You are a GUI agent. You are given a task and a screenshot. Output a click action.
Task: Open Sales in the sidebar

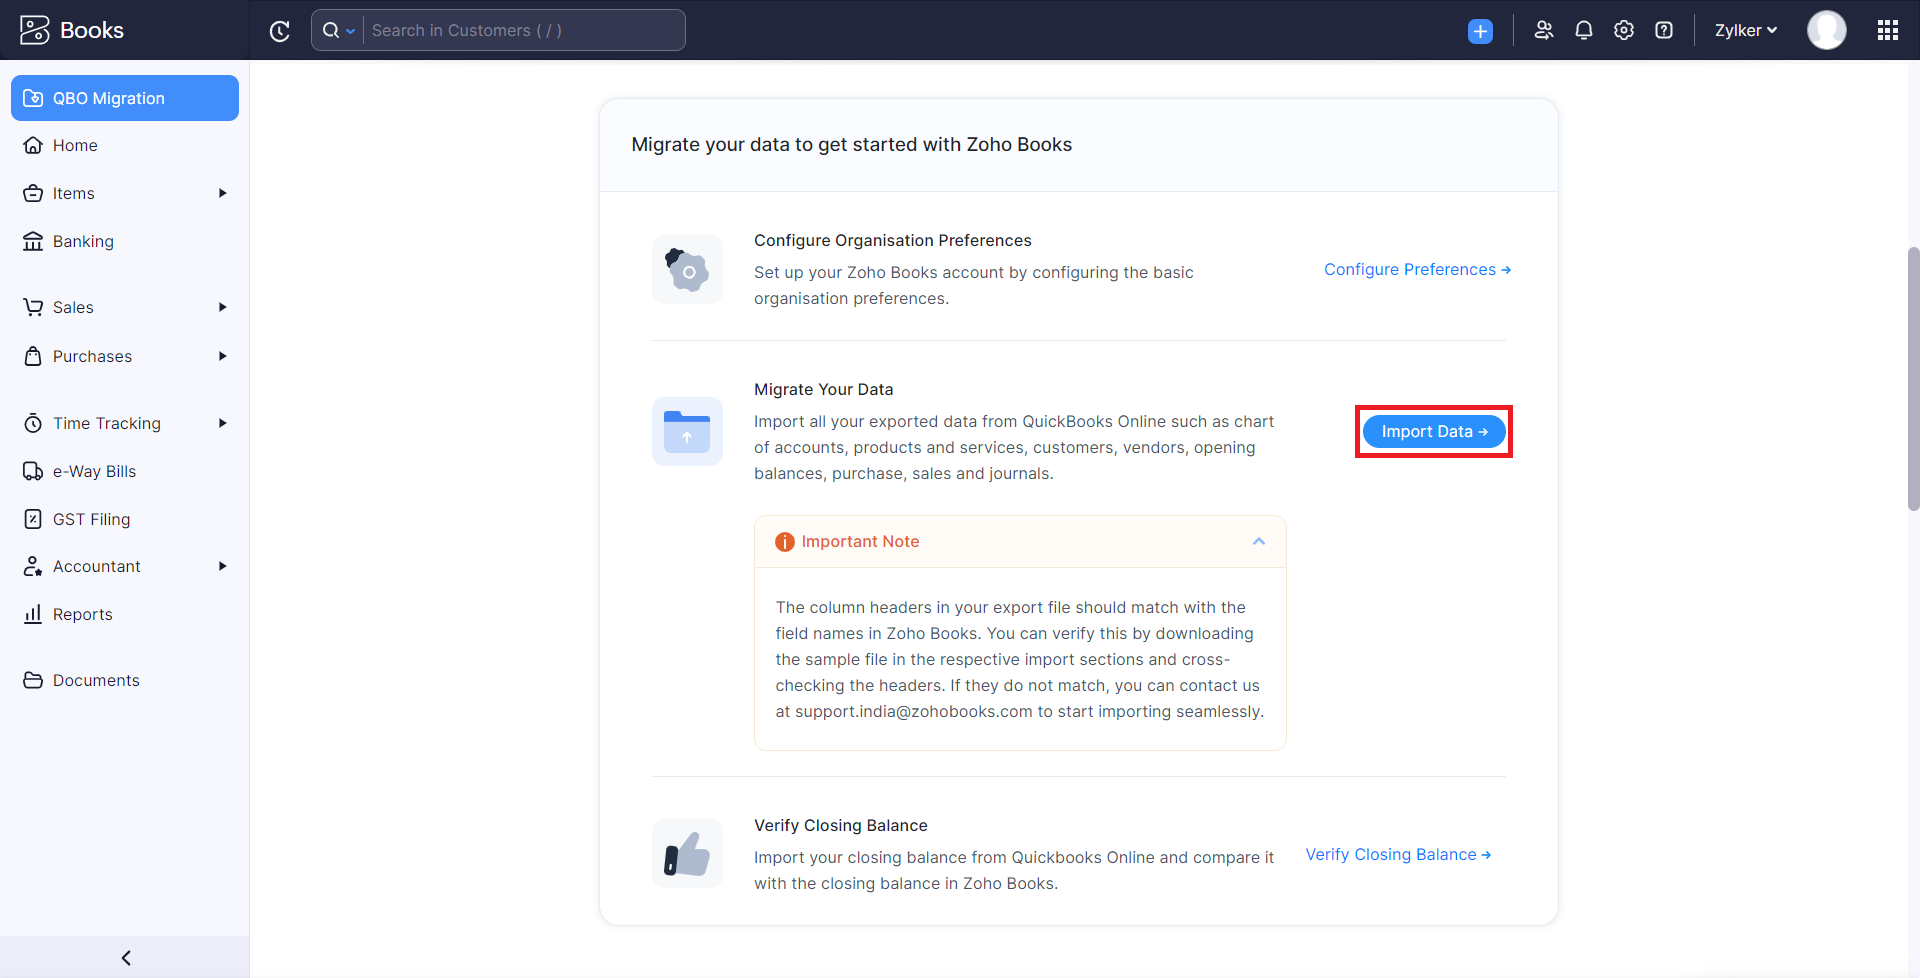[x=125, y=307]
